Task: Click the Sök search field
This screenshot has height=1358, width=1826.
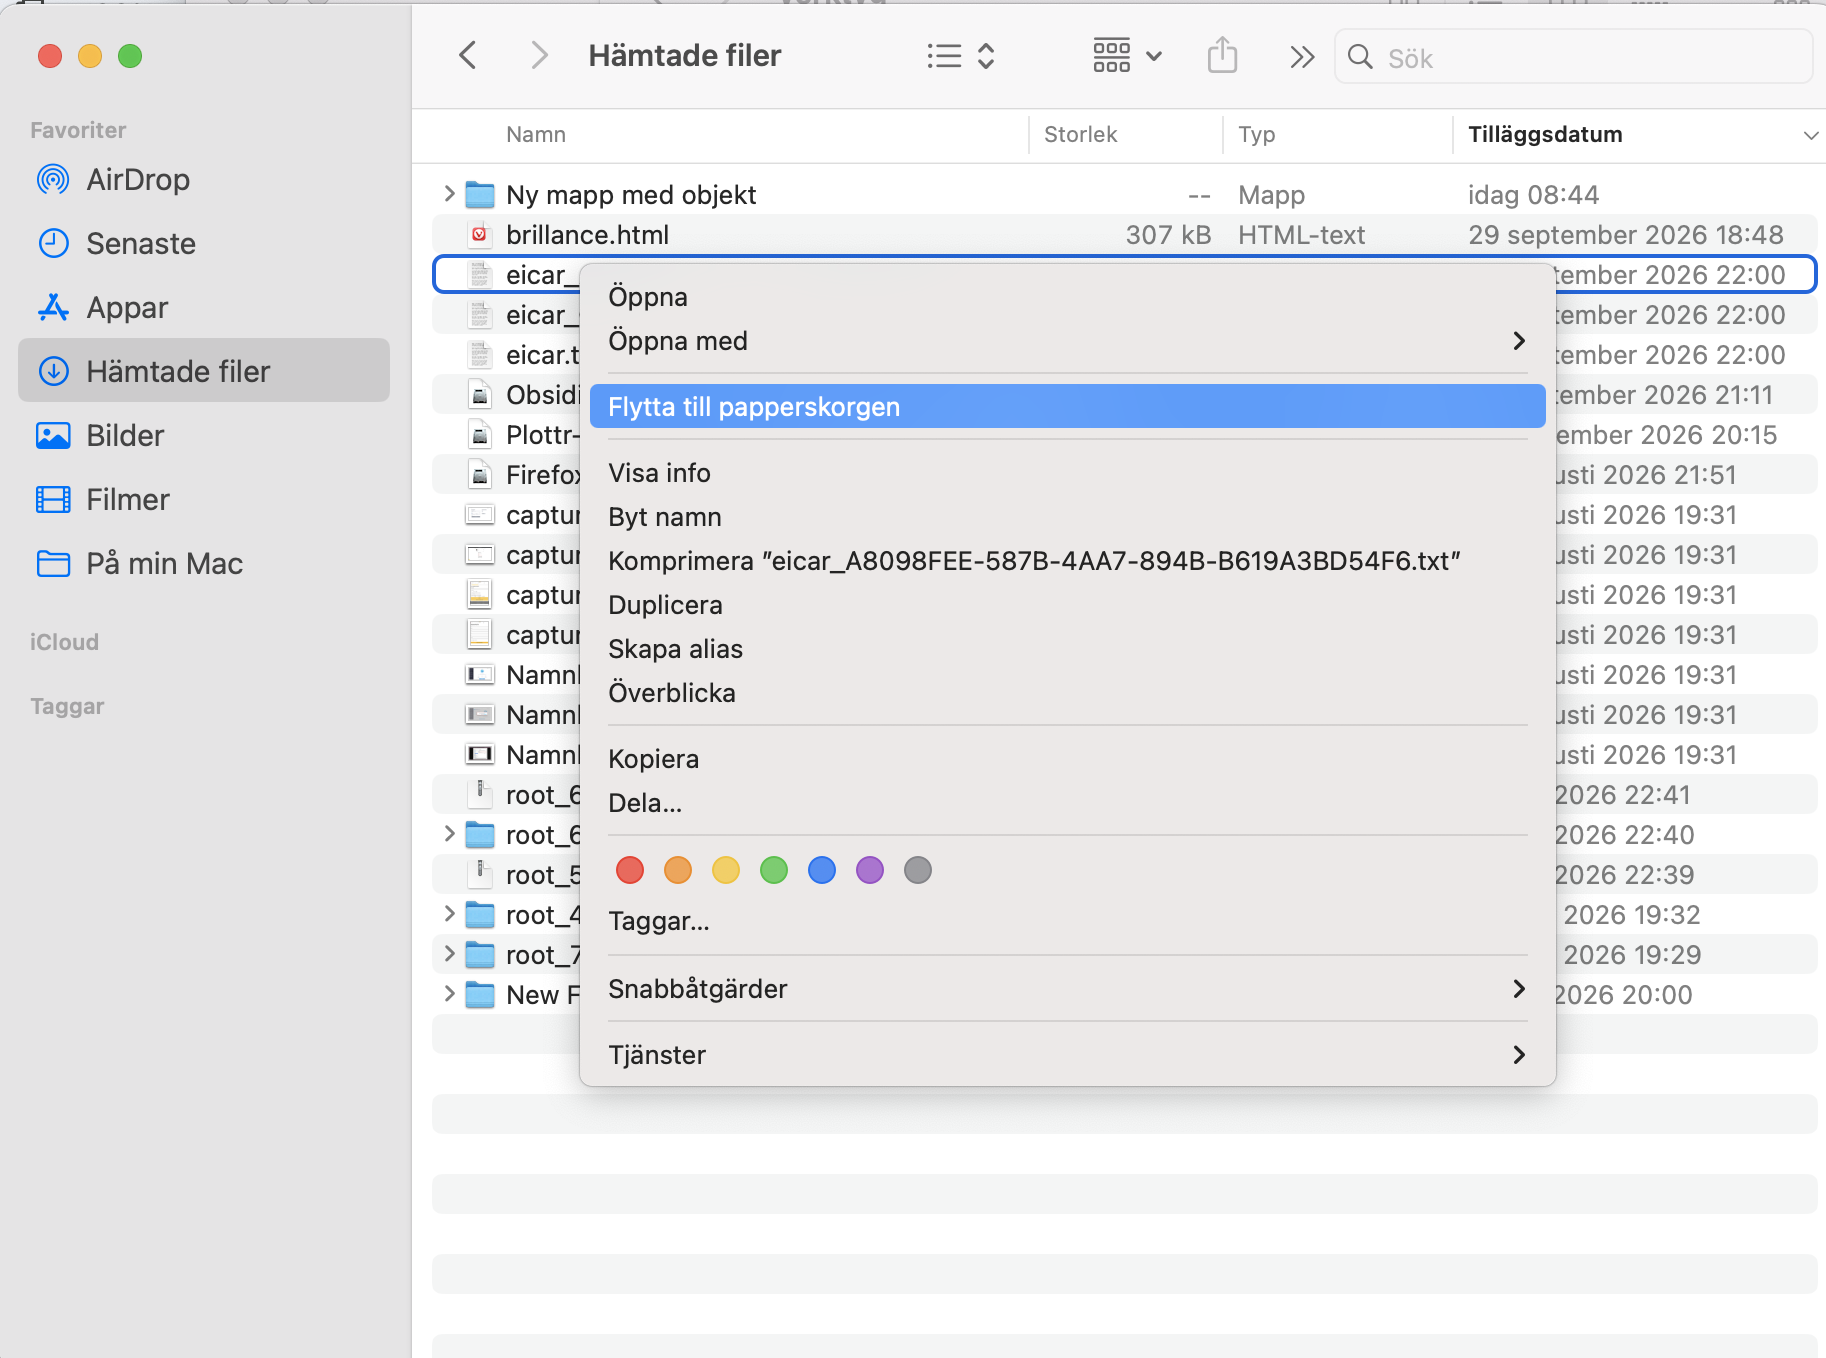Action: click(x=1573, y=57)
